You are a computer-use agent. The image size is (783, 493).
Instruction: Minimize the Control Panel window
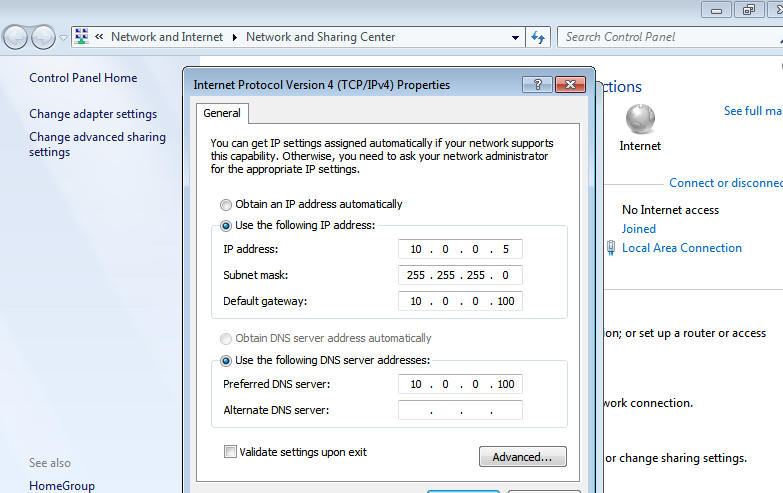pos(716,10)
